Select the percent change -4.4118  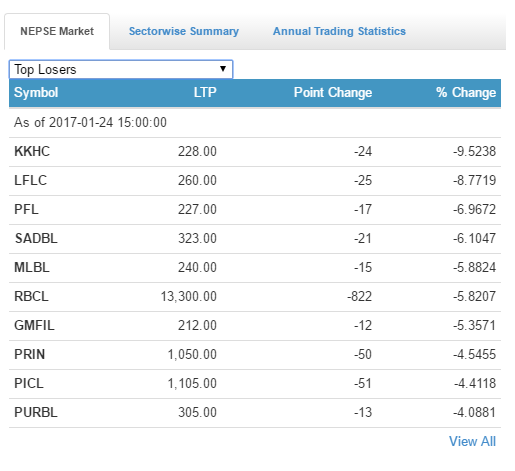tap(475, 383)
